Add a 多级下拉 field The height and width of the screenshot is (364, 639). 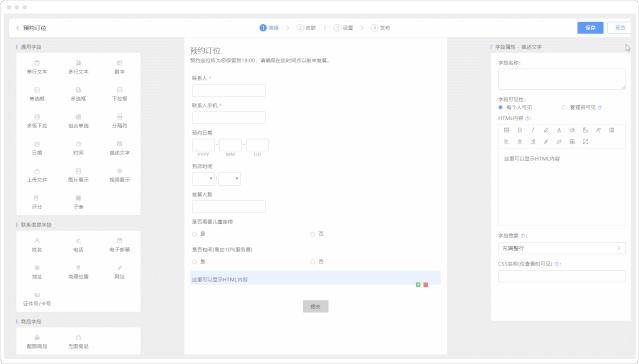(x=37, y=121)
